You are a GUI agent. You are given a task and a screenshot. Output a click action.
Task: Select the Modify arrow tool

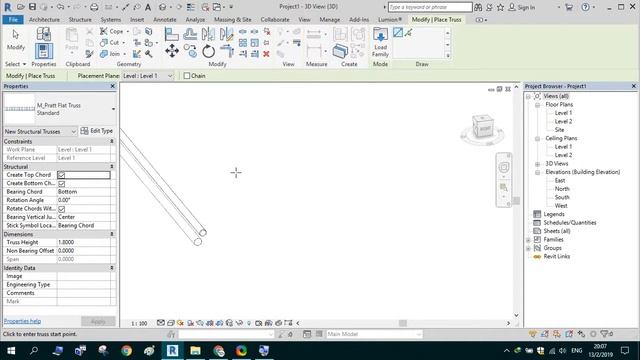(x=16, y=40)
